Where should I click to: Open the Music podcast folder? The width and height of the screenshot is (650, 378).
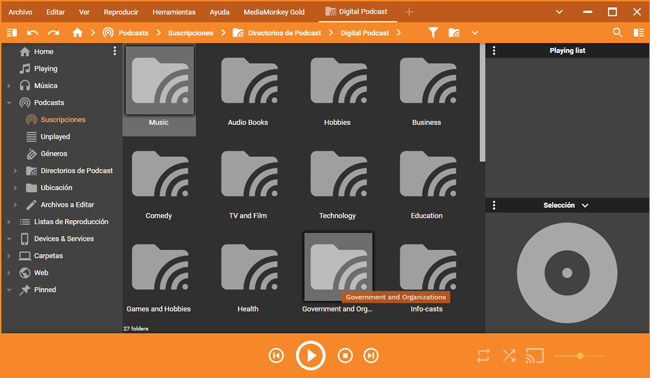(159, 89)
